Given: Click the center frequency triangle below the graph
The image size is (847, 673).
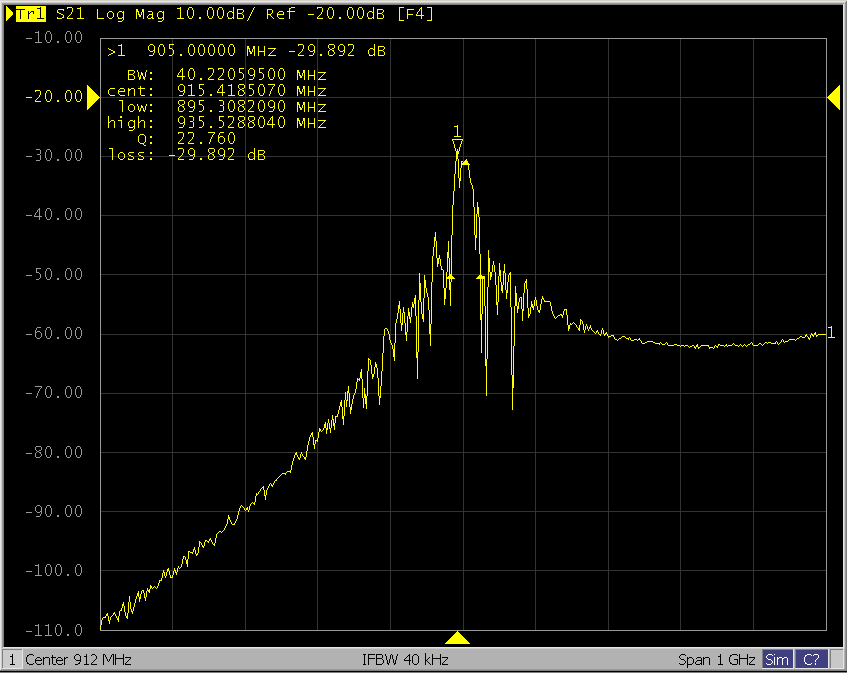Looking at the screenshot, I should (457, 638).
